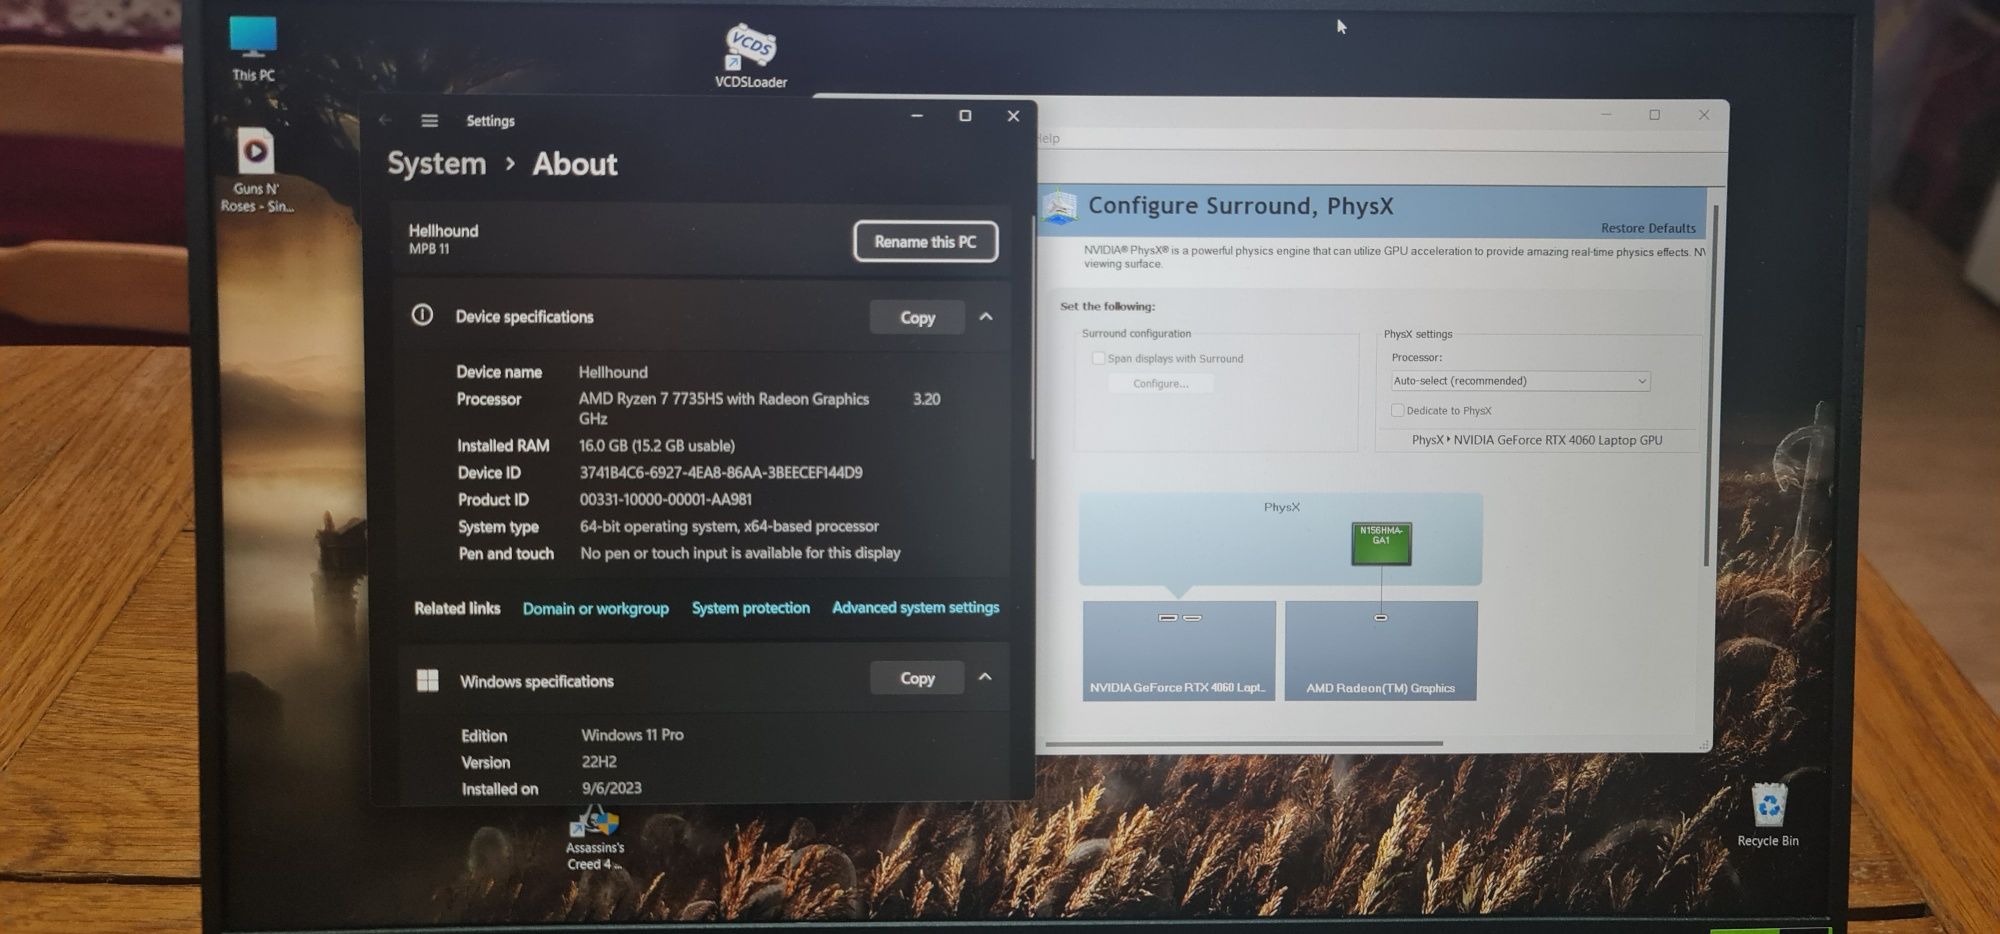The width and height of the screenshot is (2000, 934).
Task: Open the PhysX Processor dropdown
Action: 1520,381
